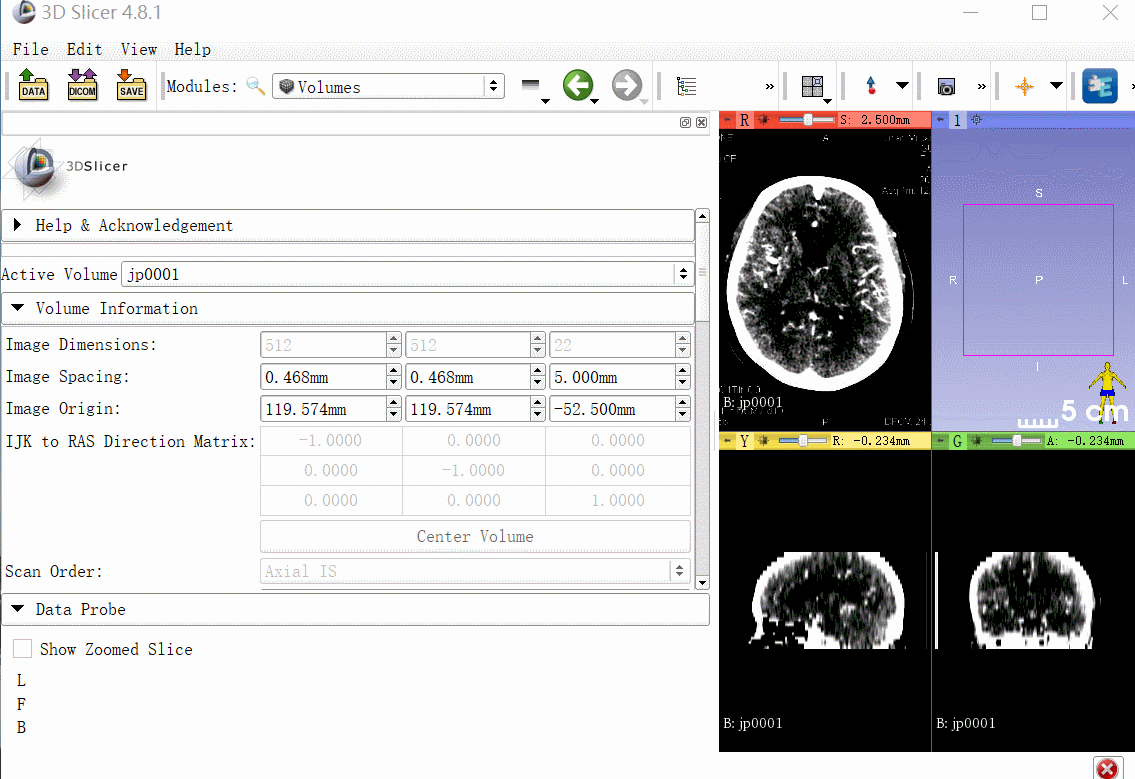1135x779 pixels.
Task: Expand toolbar overflow chevron after hierarchy icon
Action: click(x=769, y=87)
